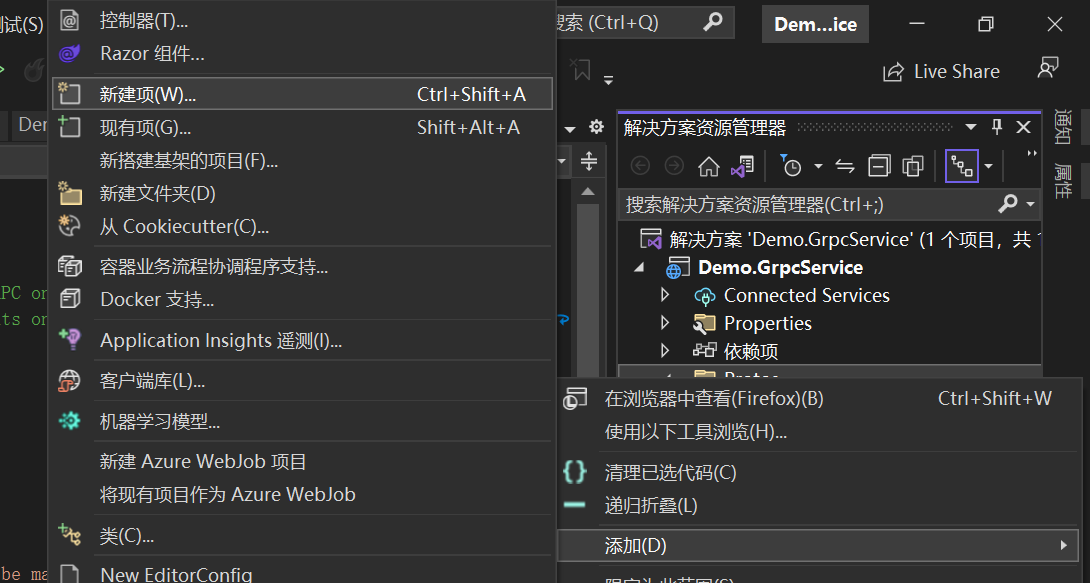Screen dimensions: 1090x583
Task: Open the pending changes filter dropdown arrow
Action: coord(818,166)
